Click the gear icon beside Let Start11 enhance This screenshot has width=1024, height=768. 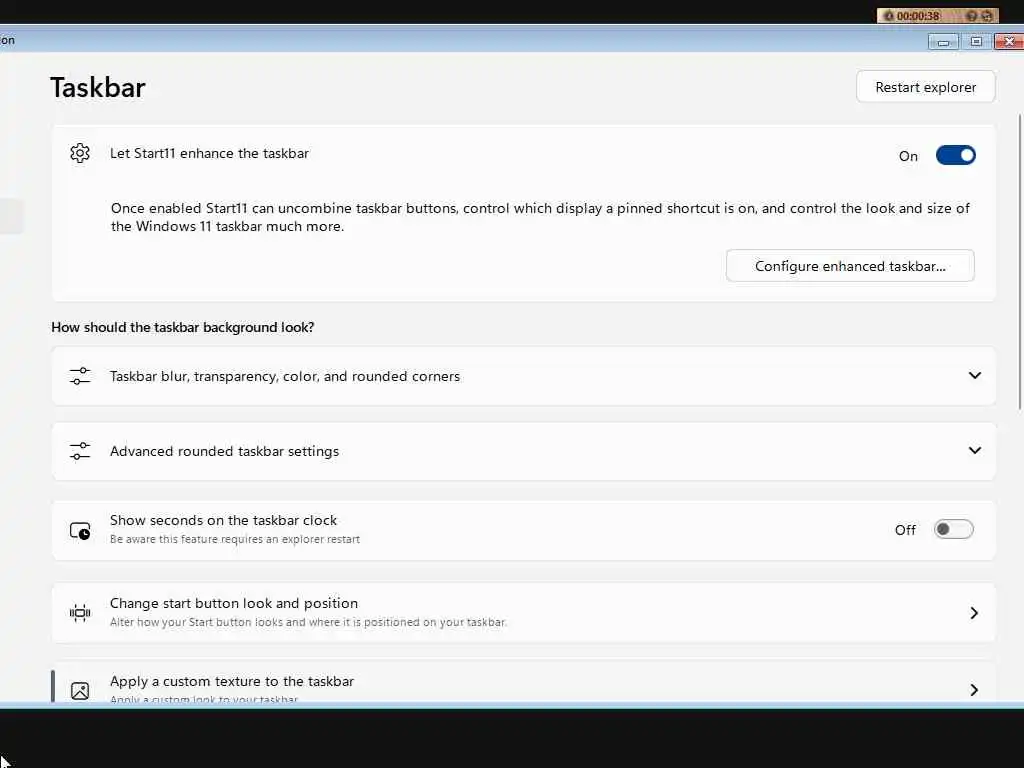[80, 153]
